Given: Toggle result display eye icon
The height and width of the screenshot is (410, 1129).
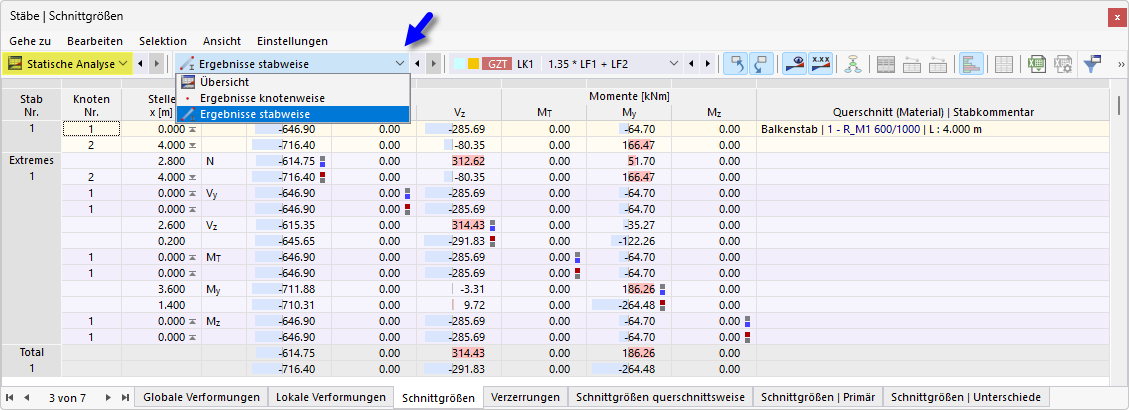Looking at the screenshot, I should pyautogui.click(x=795, y=63).
